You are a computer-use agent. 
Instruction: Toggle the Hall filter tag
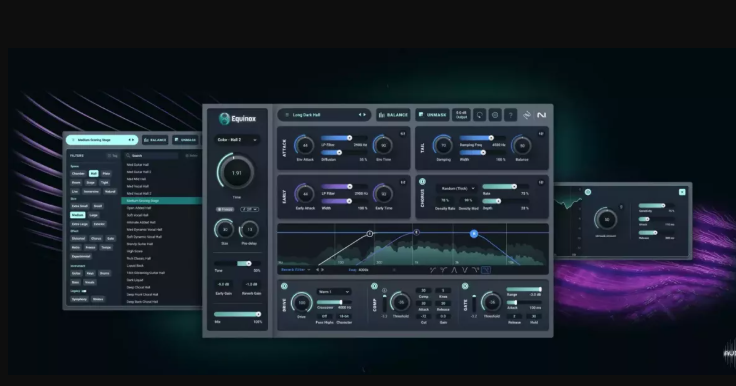pos(93,174)
